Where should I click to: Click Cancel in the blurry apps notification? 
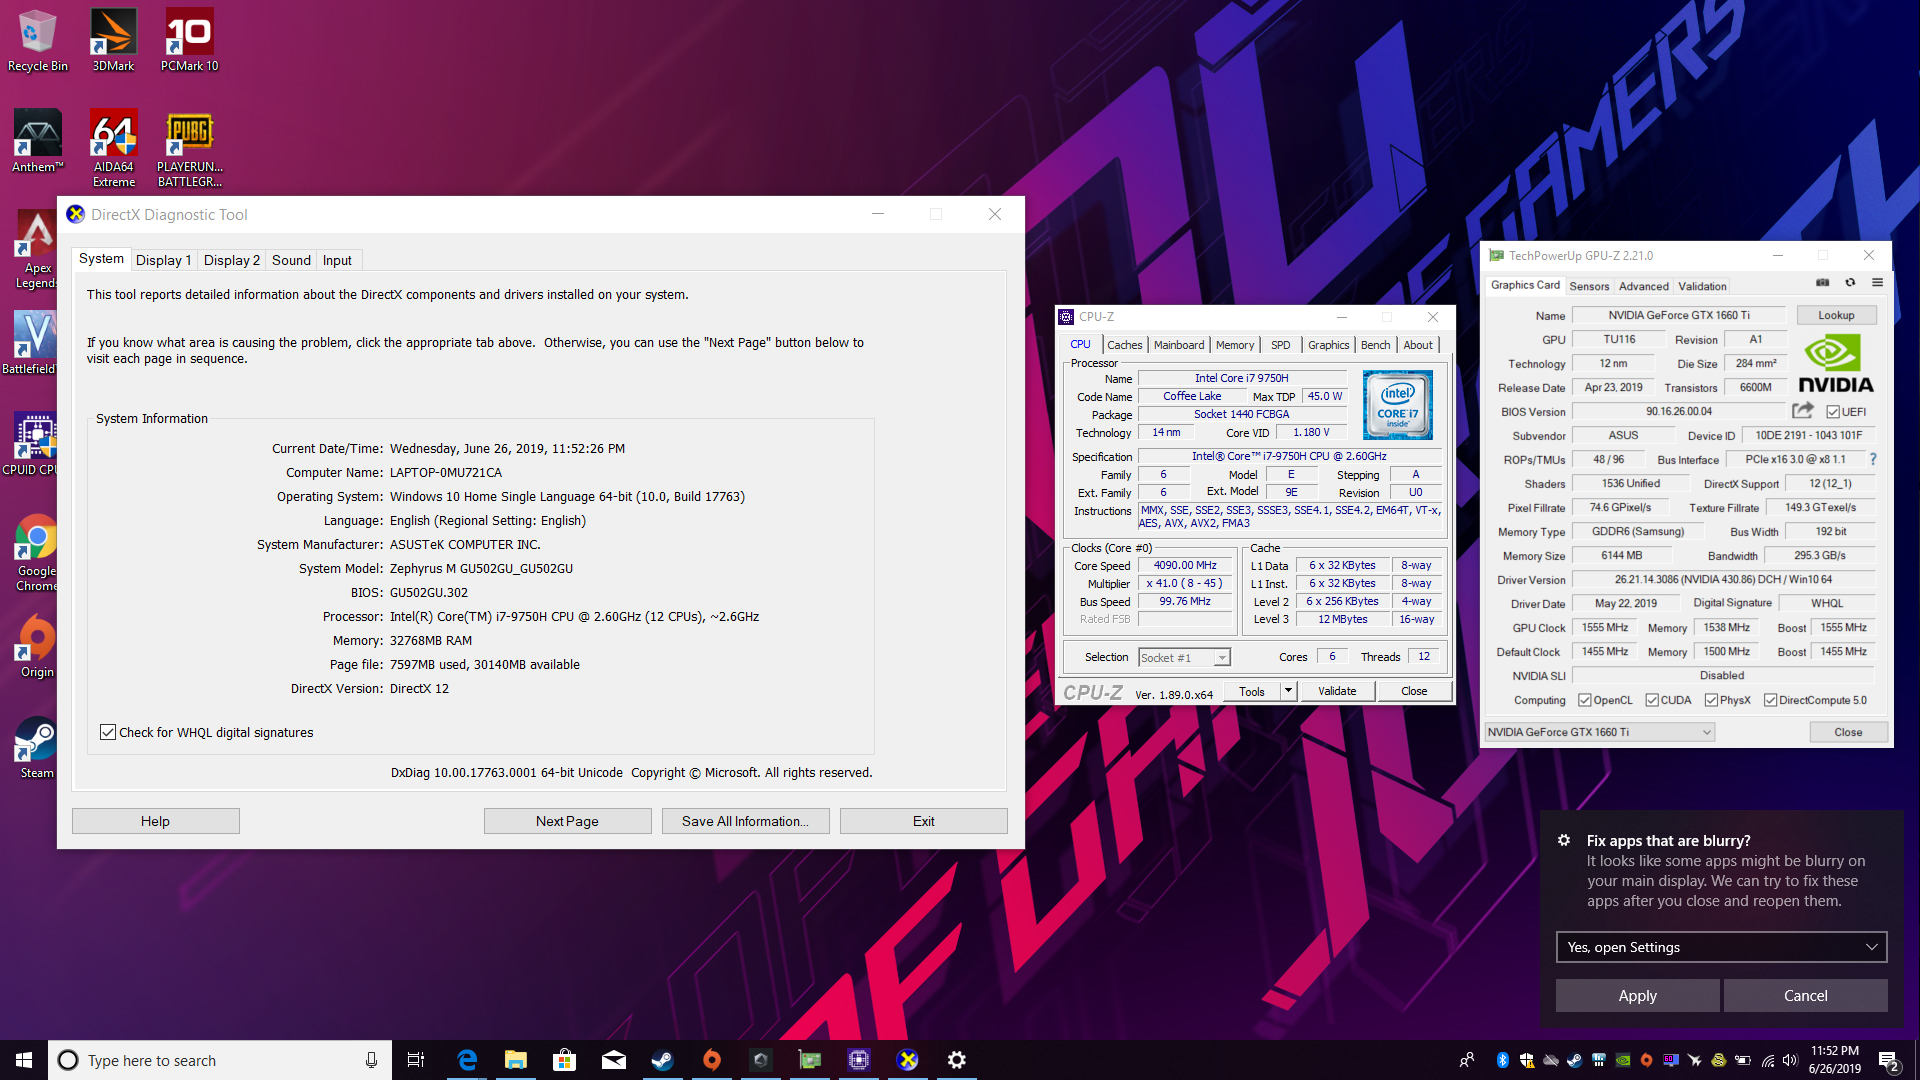tap(1805, 995)
